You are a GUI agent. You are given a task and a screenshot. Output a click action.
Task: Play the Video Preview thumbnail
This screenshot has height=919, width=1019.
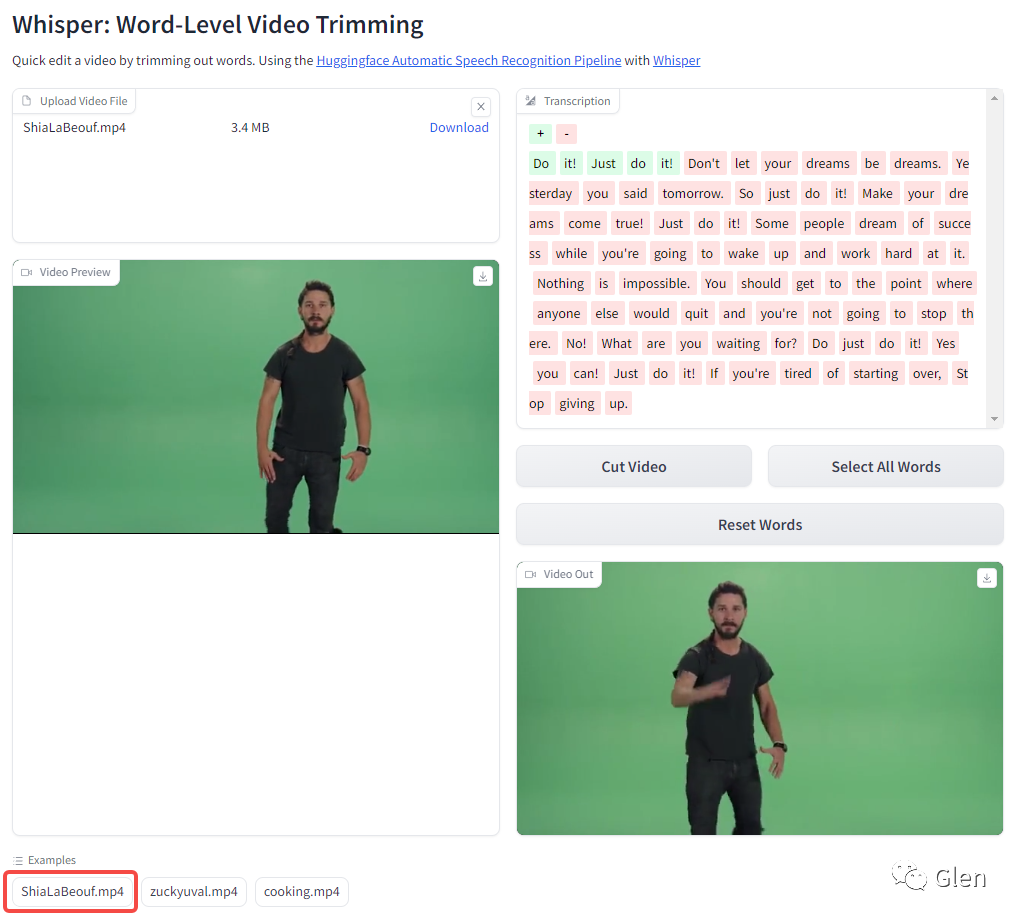coord(256,397)
